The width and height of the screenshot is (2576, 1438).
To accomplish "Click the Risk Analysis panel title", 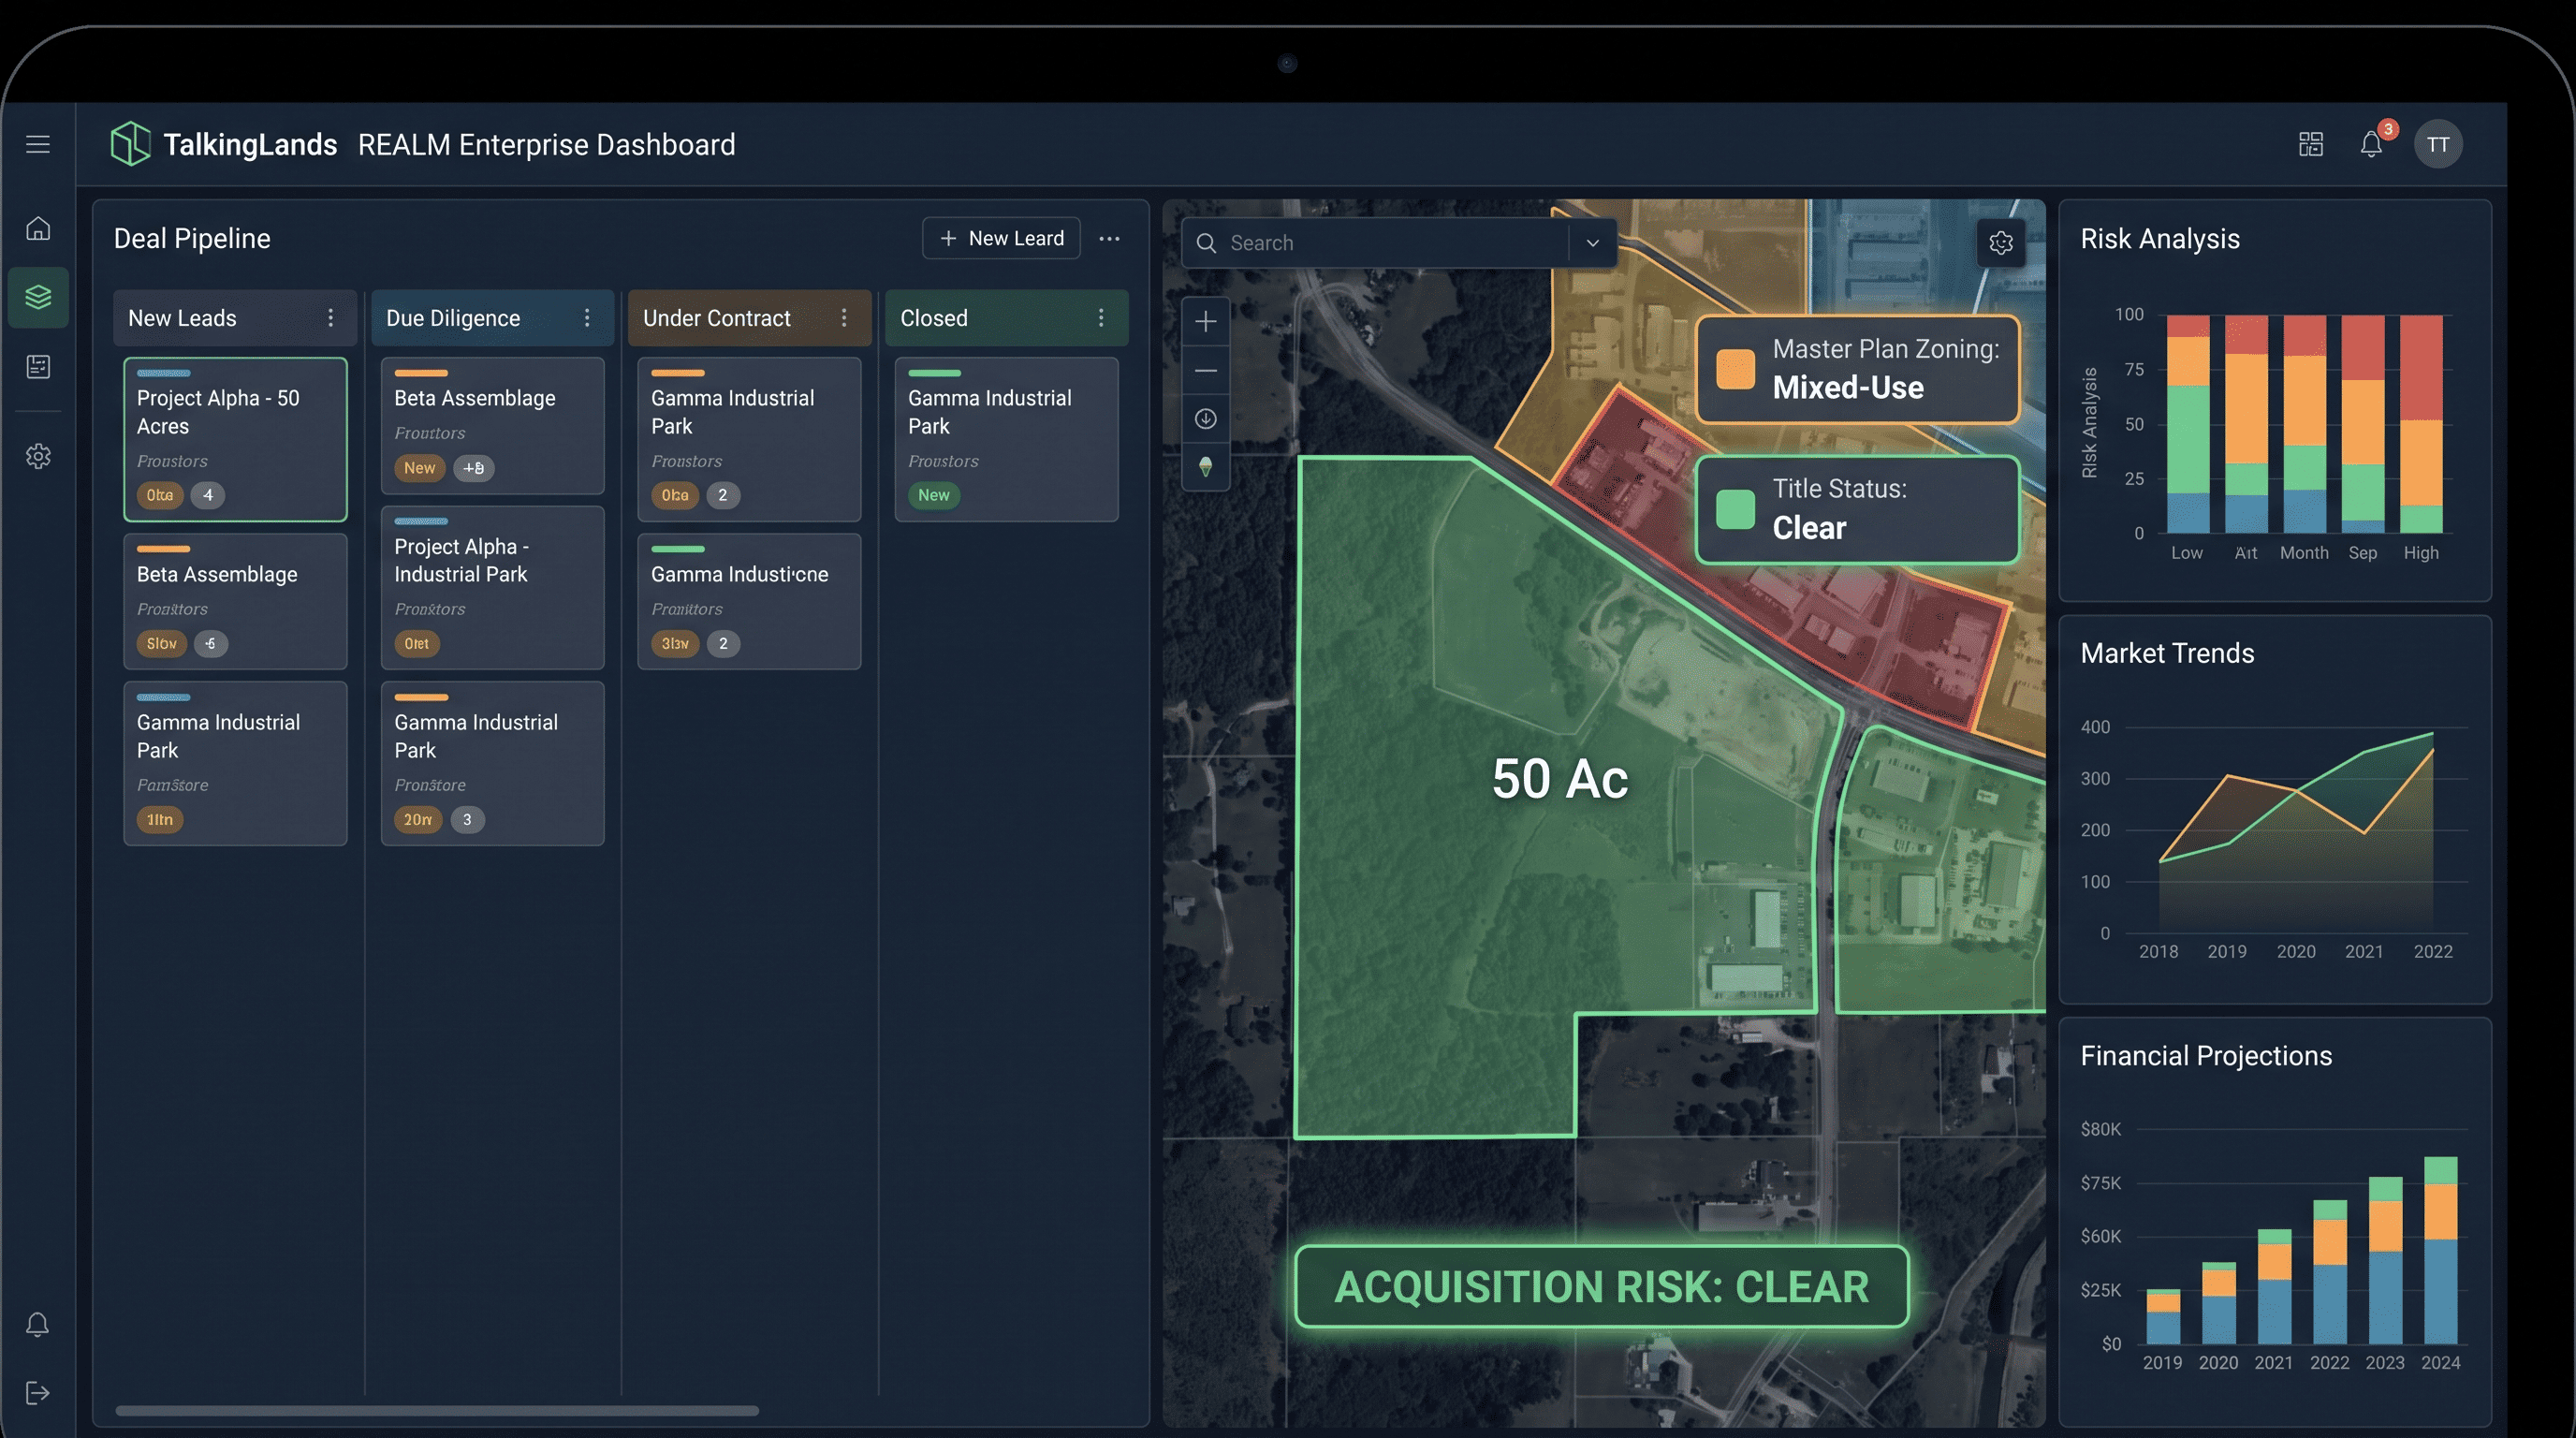I will pos(2160,239).
